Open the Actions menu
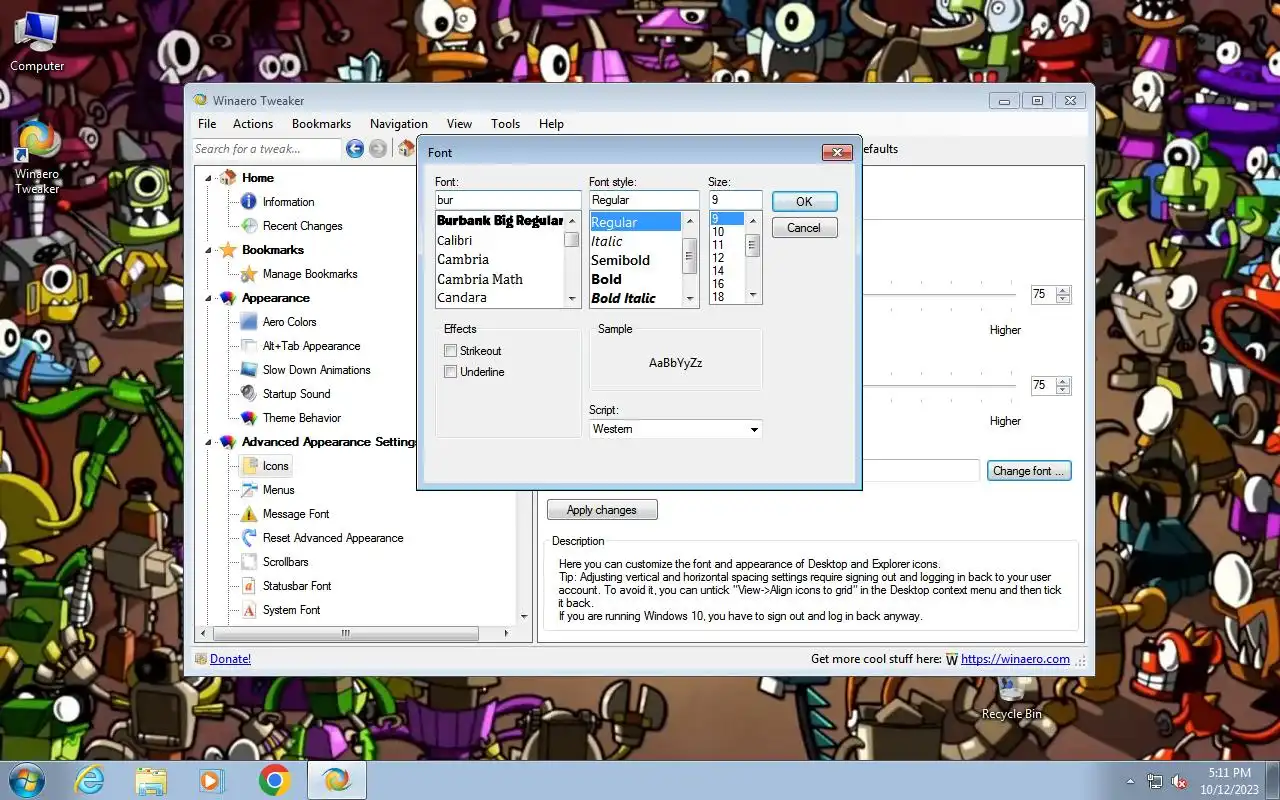 [x=253, y=124]
